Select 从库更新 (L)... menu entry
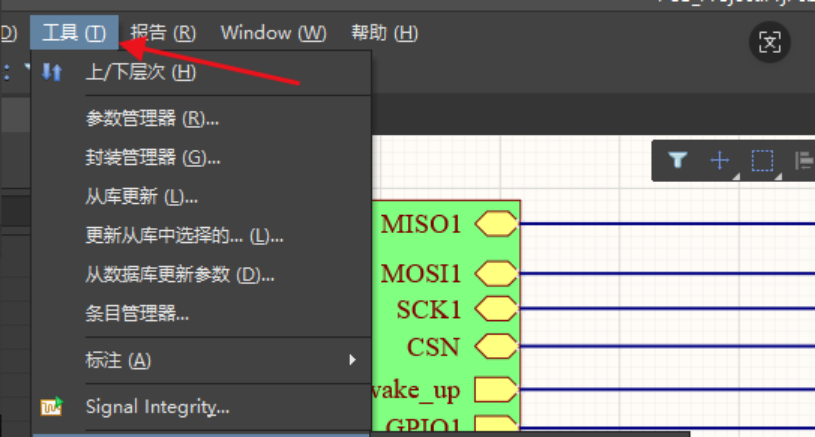Viewport: 815px width, 437px height. coord(141,197)
